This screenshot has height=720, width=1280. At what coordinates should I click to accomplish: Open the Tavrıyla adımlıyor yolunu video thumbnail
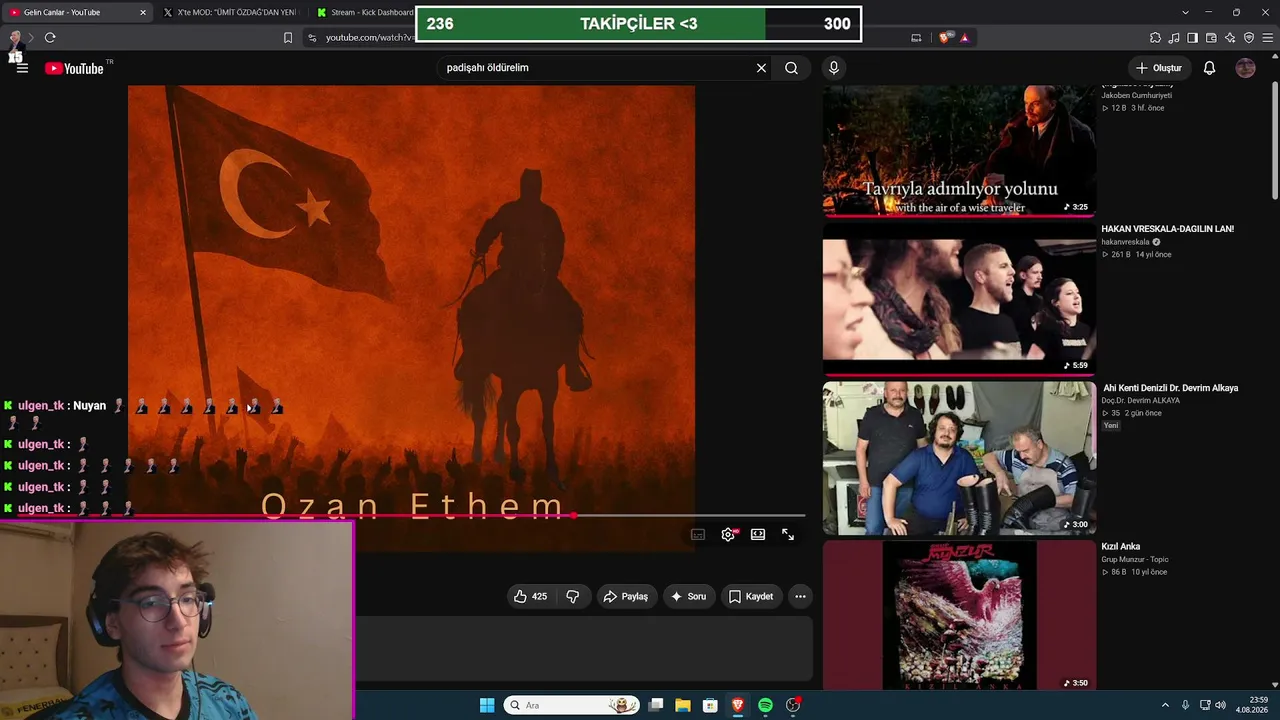click(959, 150)
